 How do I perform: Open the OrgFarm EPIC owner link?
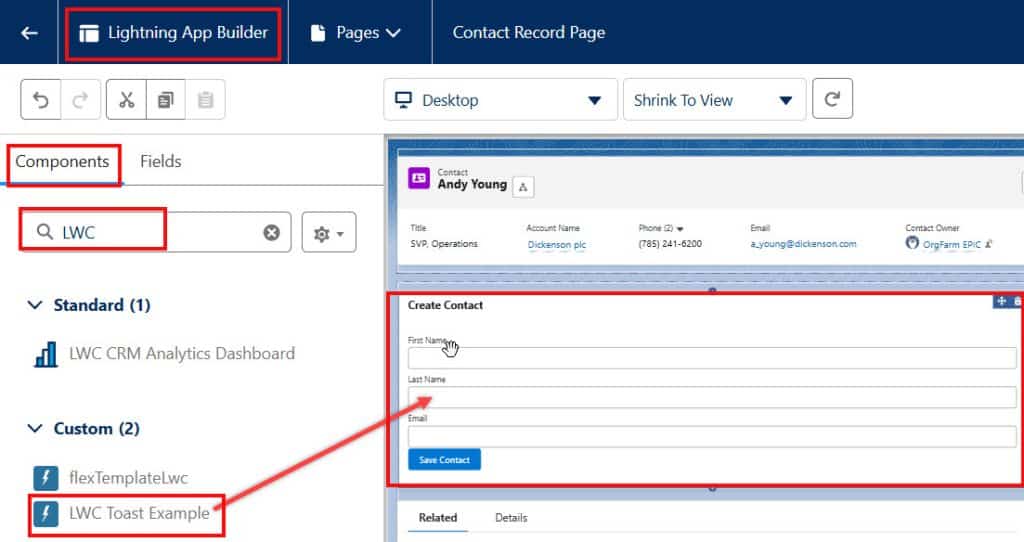(952, 245)
